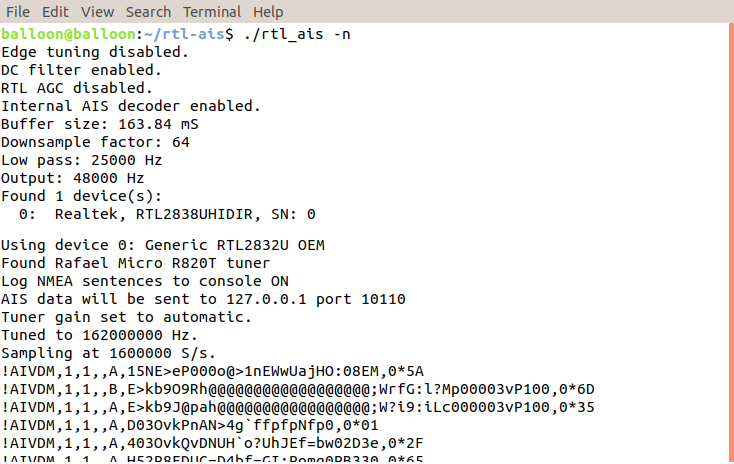Click the 'Buffer size: 163.84 mS' line
Screen dimensions: 734x464
click(x=100, y=124)
